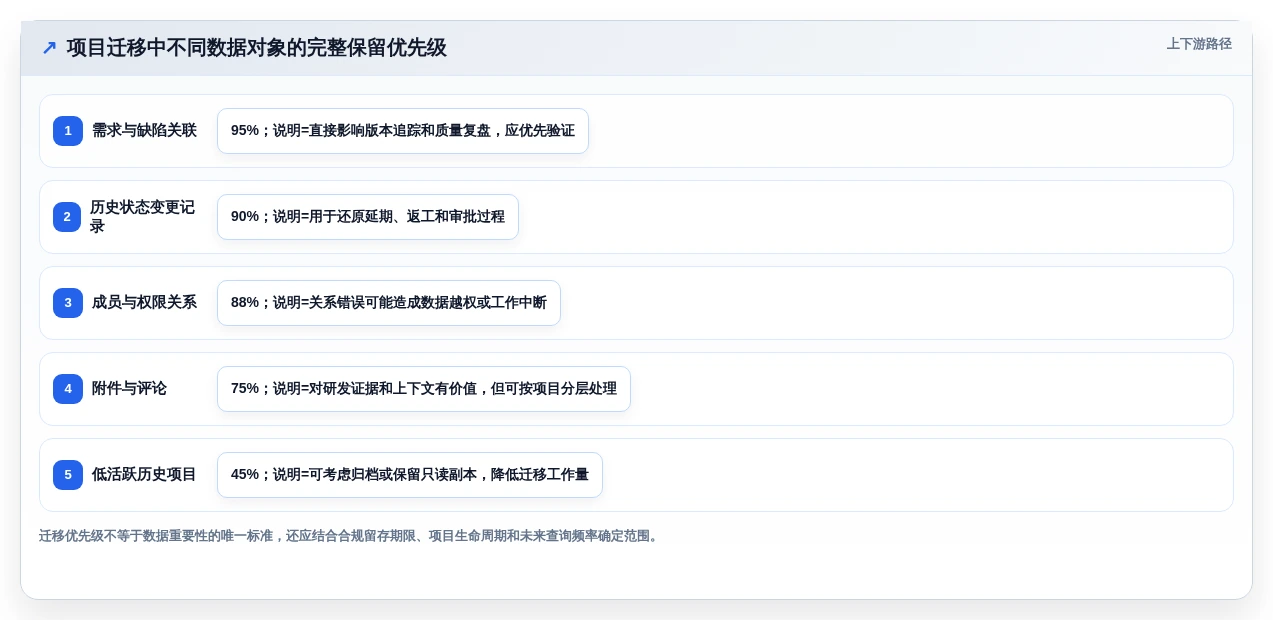Image resolution: width=1273 pixels, height=620 pixels.
Task: Click the 需求与缺陷关联 row label
Action: pyautogui.click(x=144, y=131)
